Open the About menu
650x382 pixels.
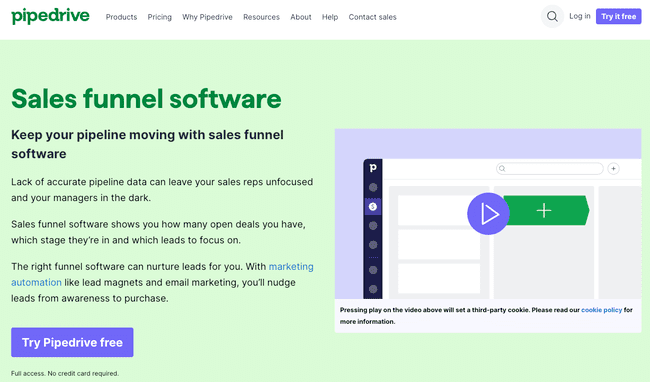tap(301, 17)
